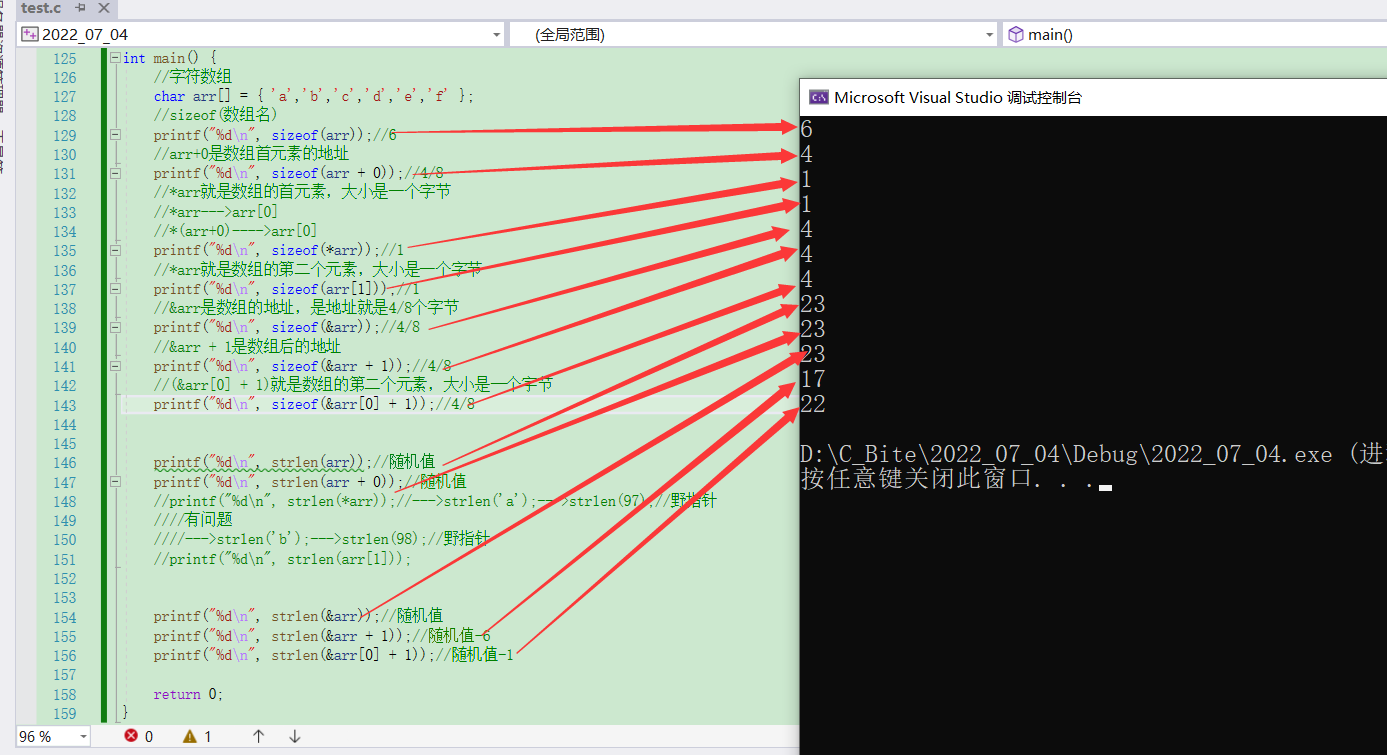Click the sizeof(*arr) printf line

pyautogui.click(x=279, y=251)
